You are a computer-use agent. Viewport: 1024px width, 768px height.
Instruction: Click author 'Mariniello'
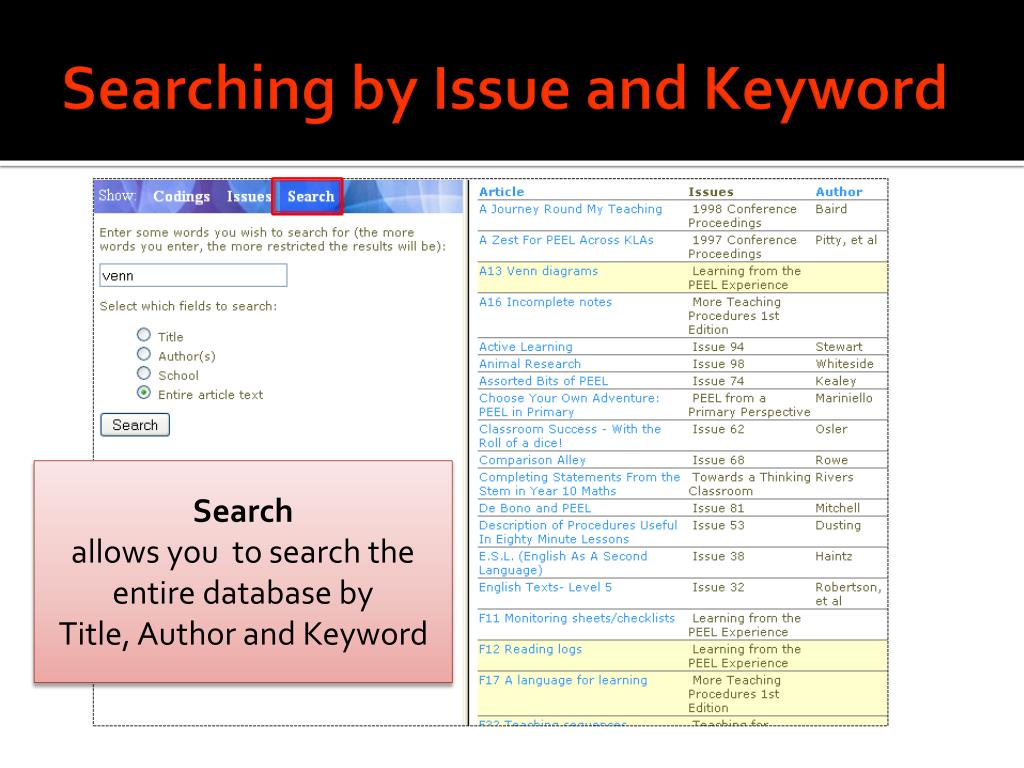tap(844, 398)
